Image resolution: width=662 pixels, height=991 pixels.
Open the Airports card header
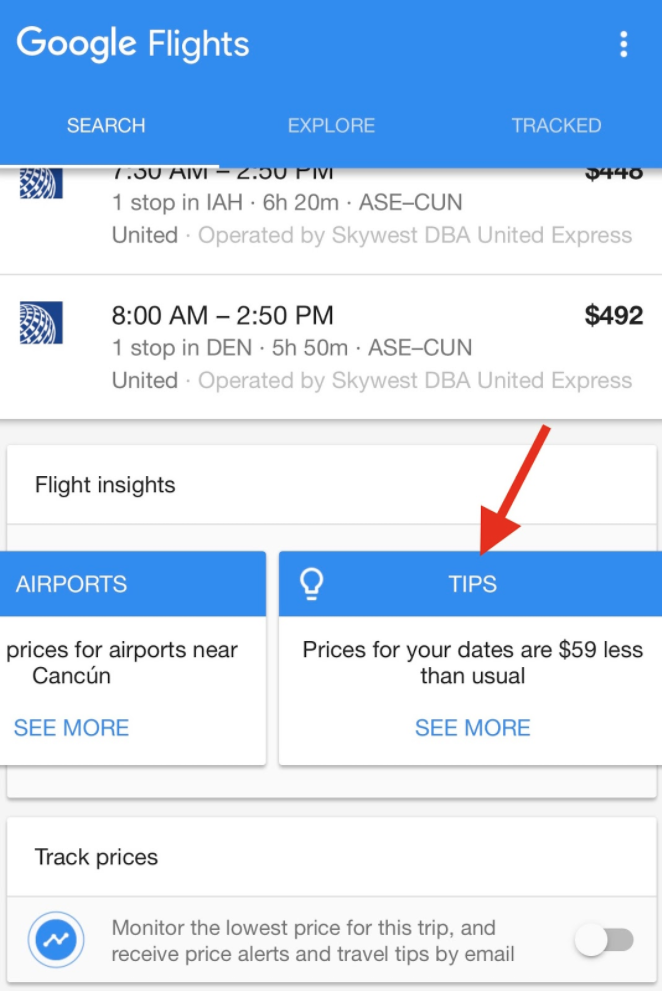(133, 583)
